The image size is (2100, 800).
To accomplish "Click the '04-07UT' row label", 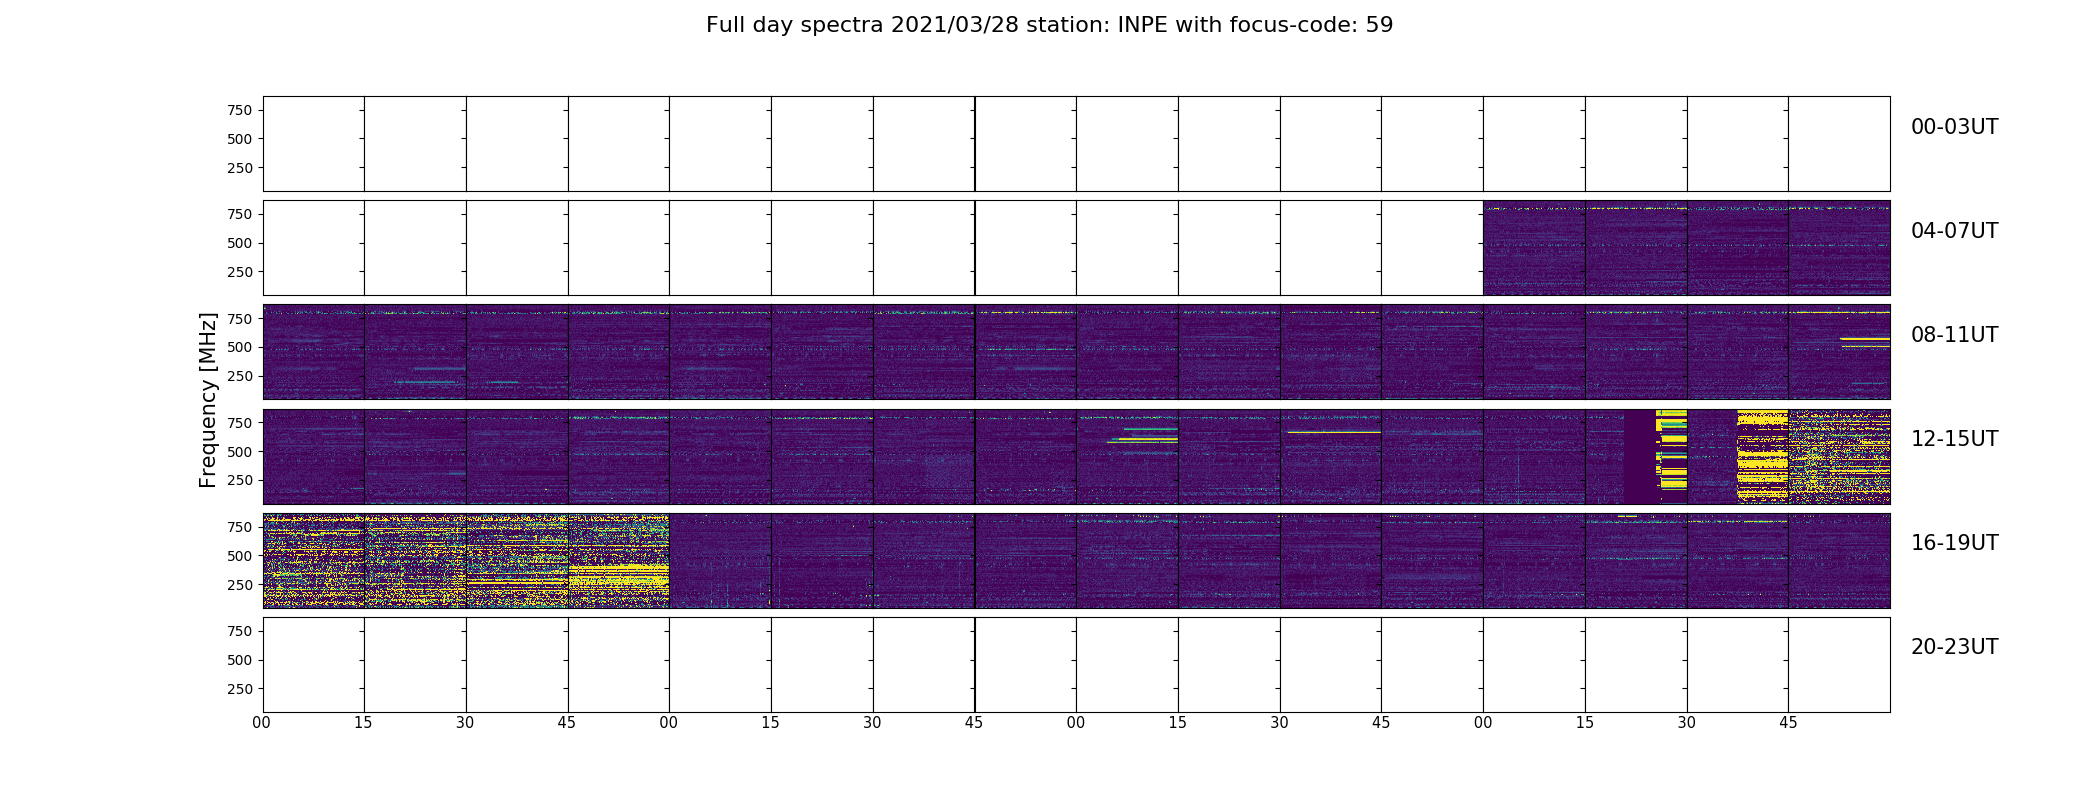I will click(1954, 231).
